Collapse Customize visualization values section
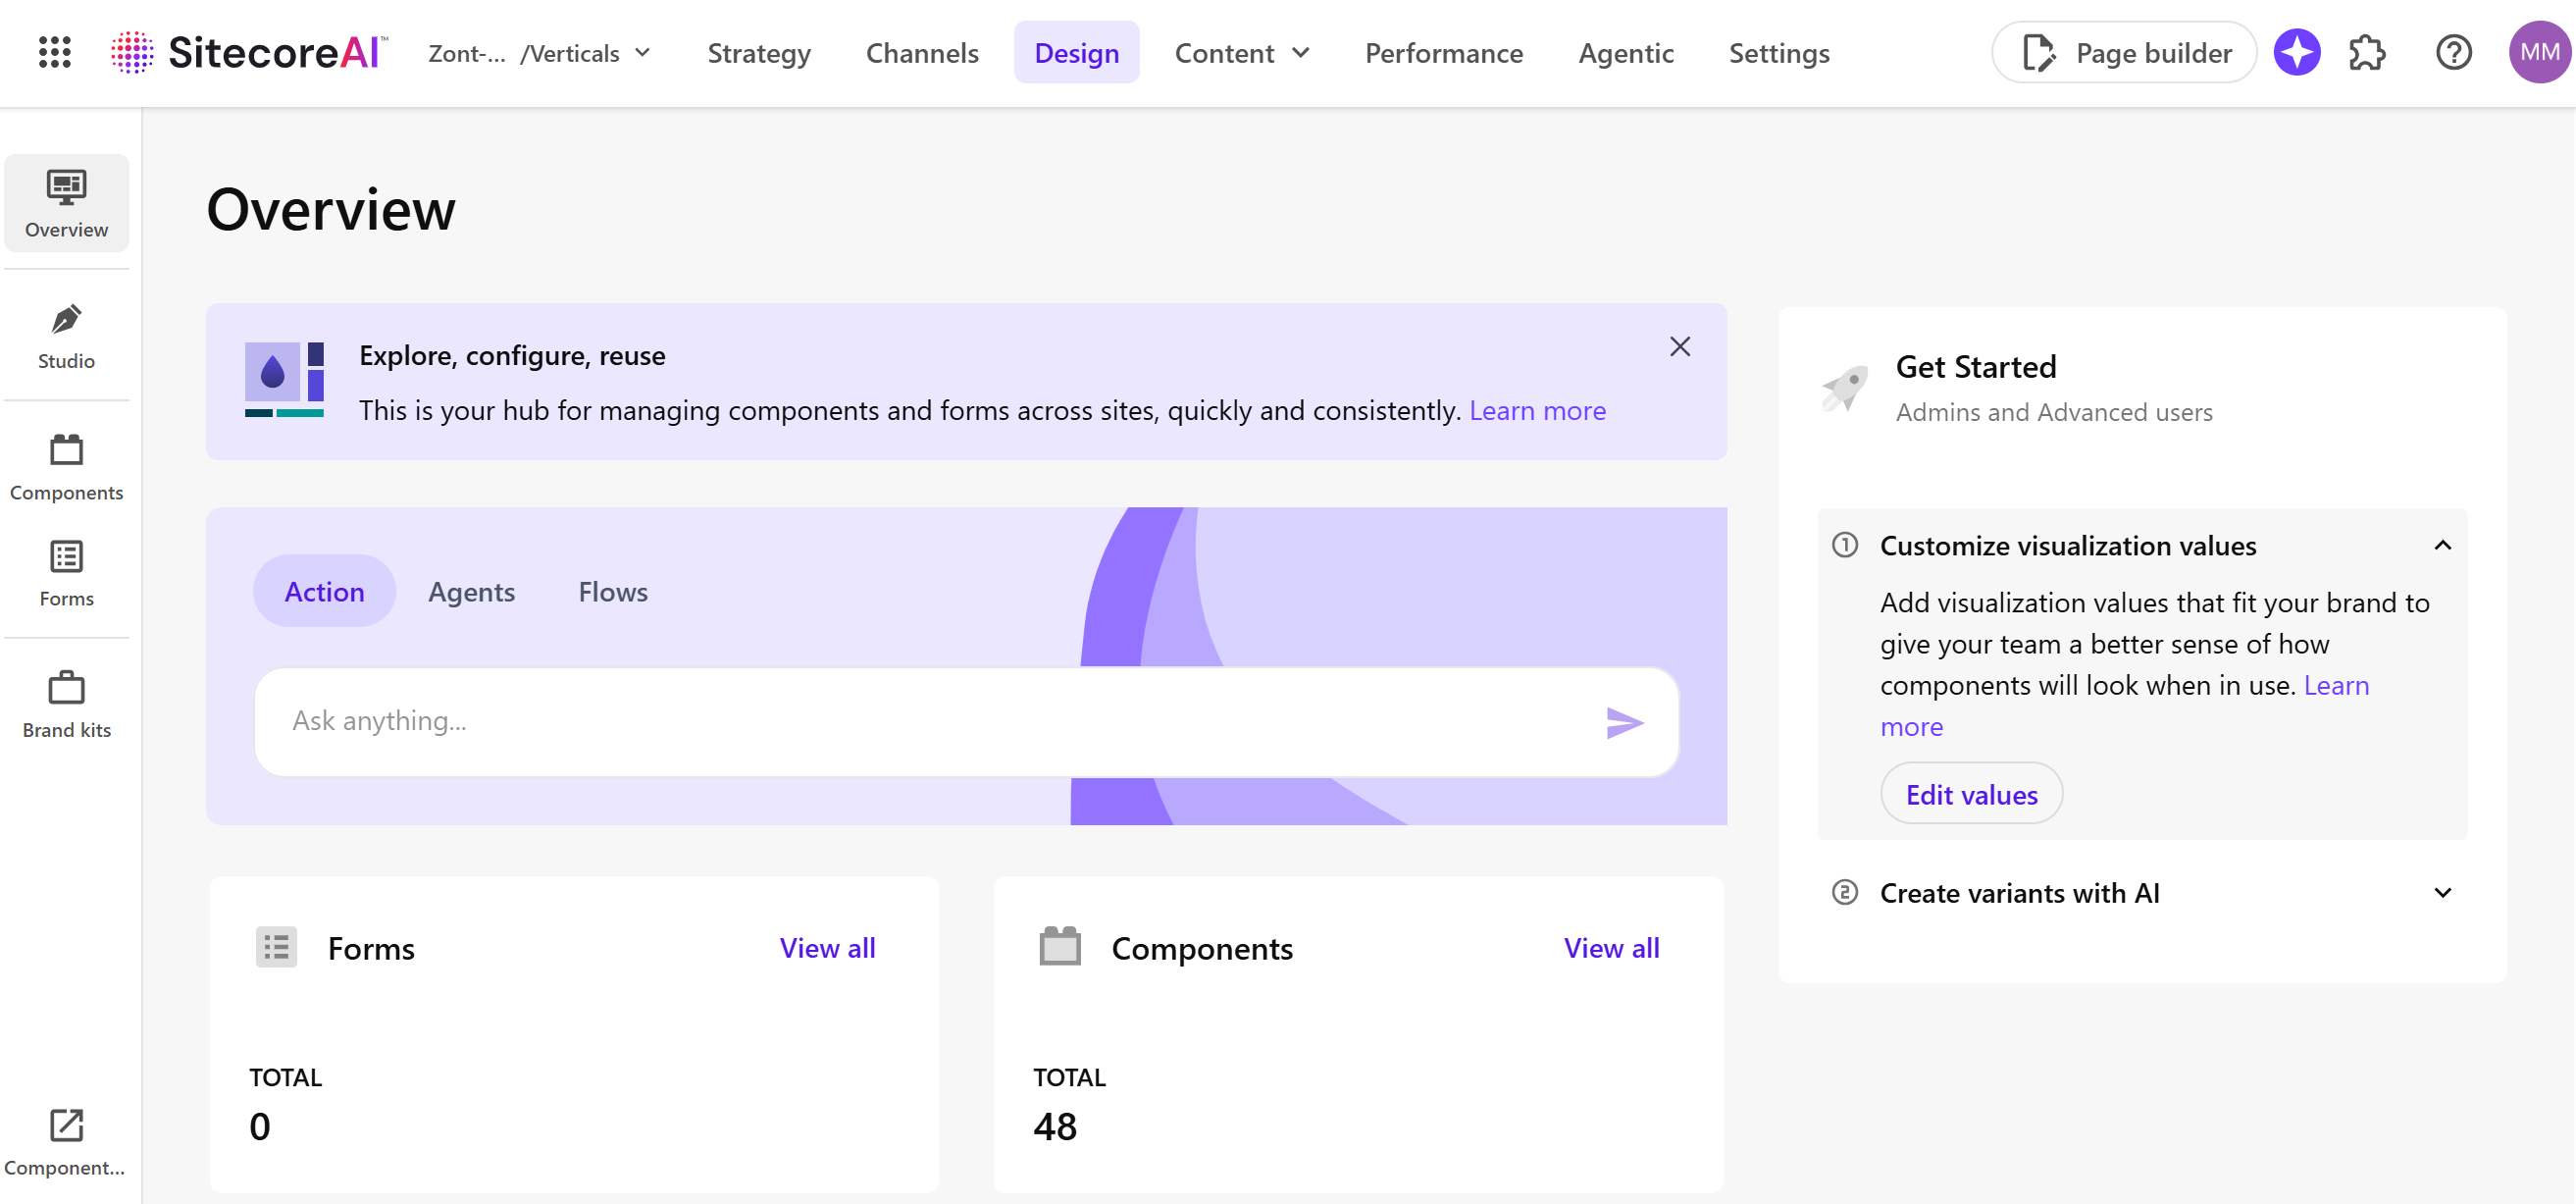This screenshot has height=1204, width=2576. (2442, 545)
